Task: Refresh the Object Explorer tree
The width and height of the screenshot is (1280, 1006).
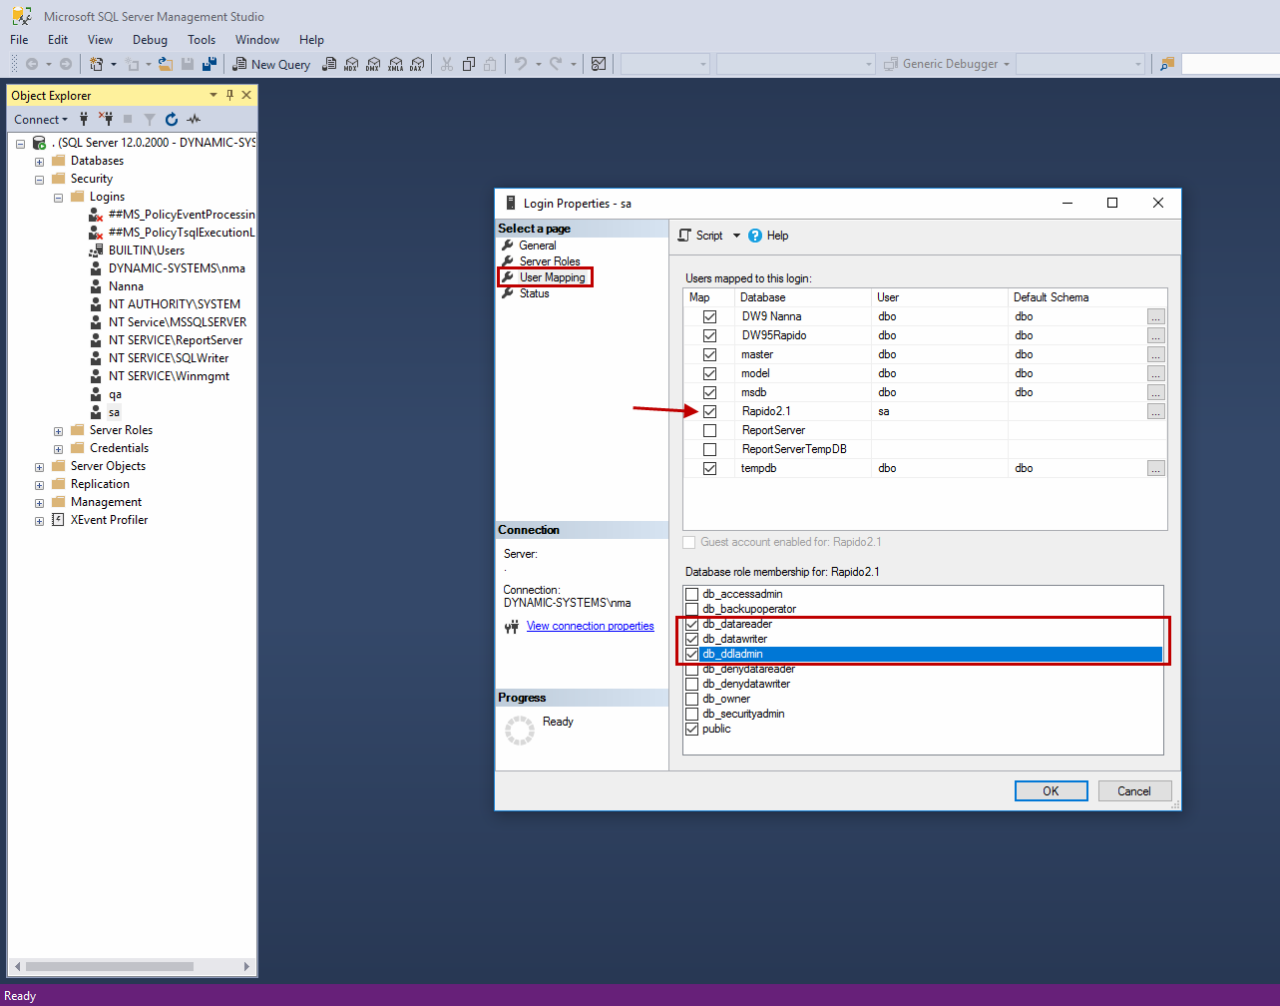Action: 171,119
